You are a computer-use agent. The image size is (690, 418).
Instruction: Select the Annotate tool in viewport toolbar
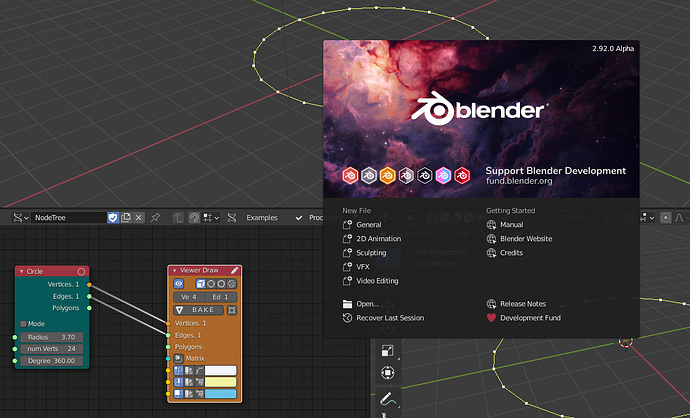tap(387, 399)
